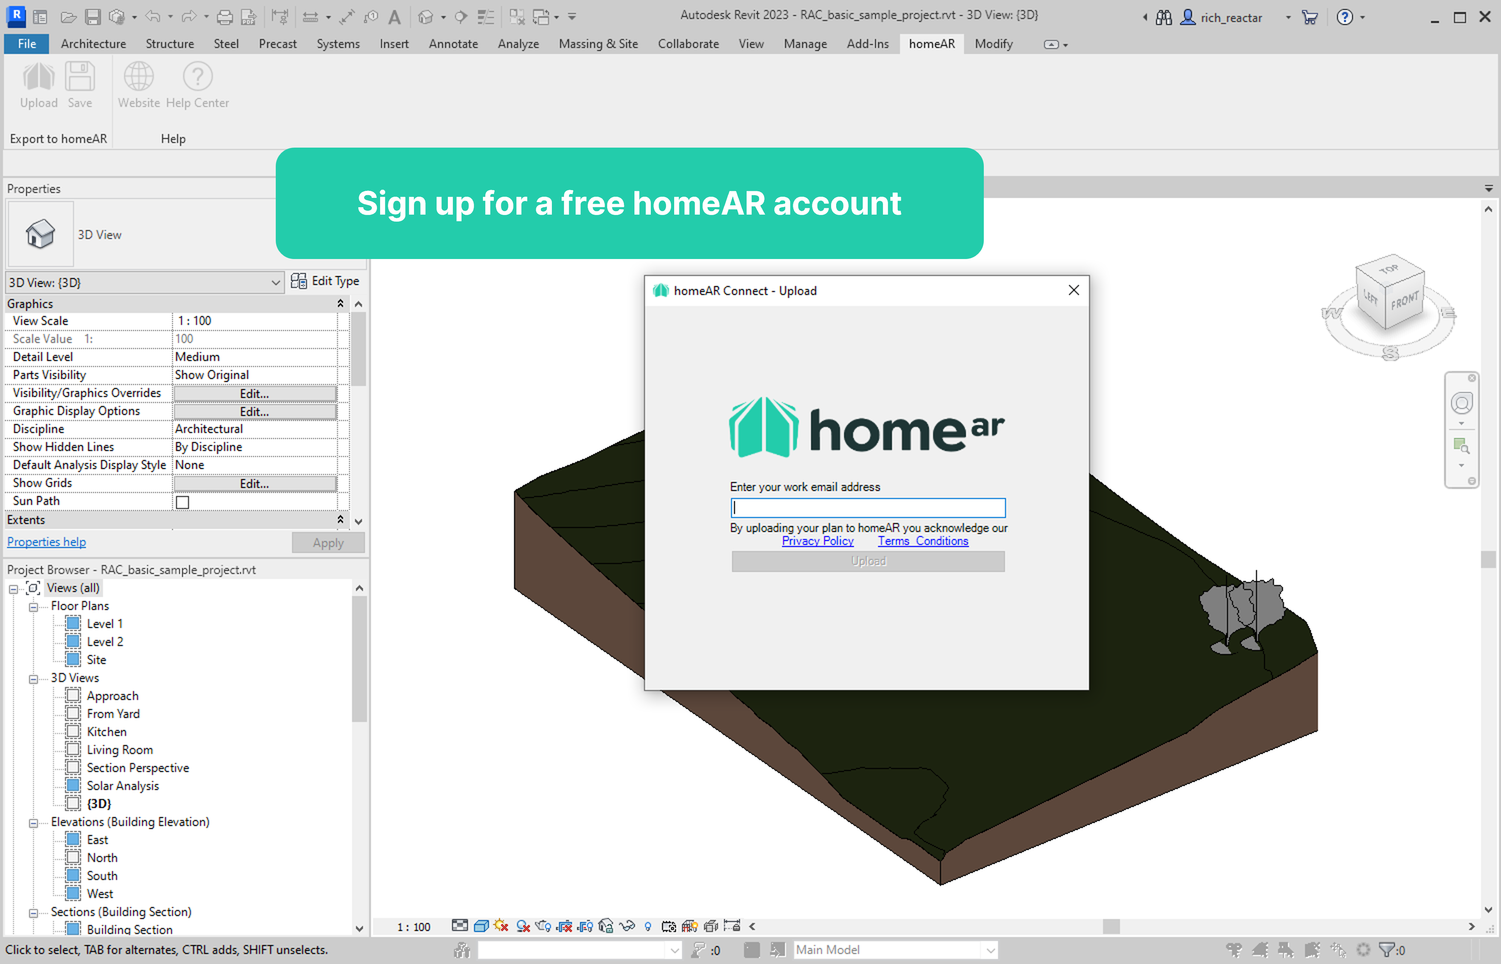1501x964 pixels.
Task: Open the Structure ribbon tab
Action: tap(170, 44)
